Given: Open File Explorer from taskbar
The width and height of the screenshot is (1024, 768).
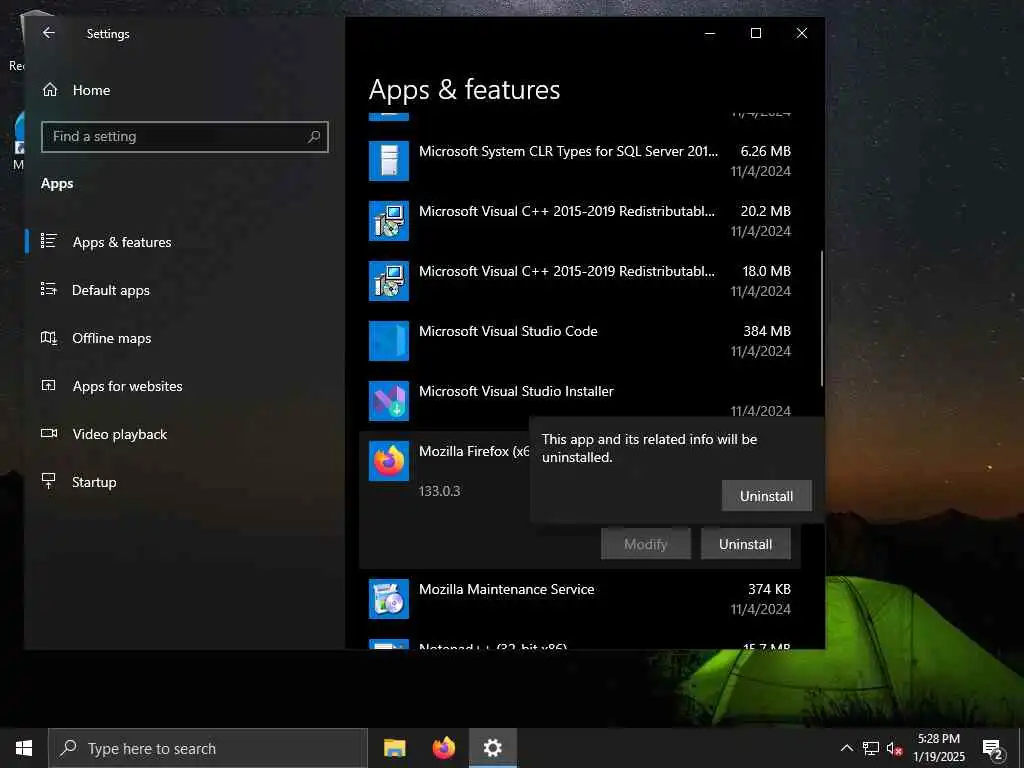Looking at the screenshot, I should point(394,748).
